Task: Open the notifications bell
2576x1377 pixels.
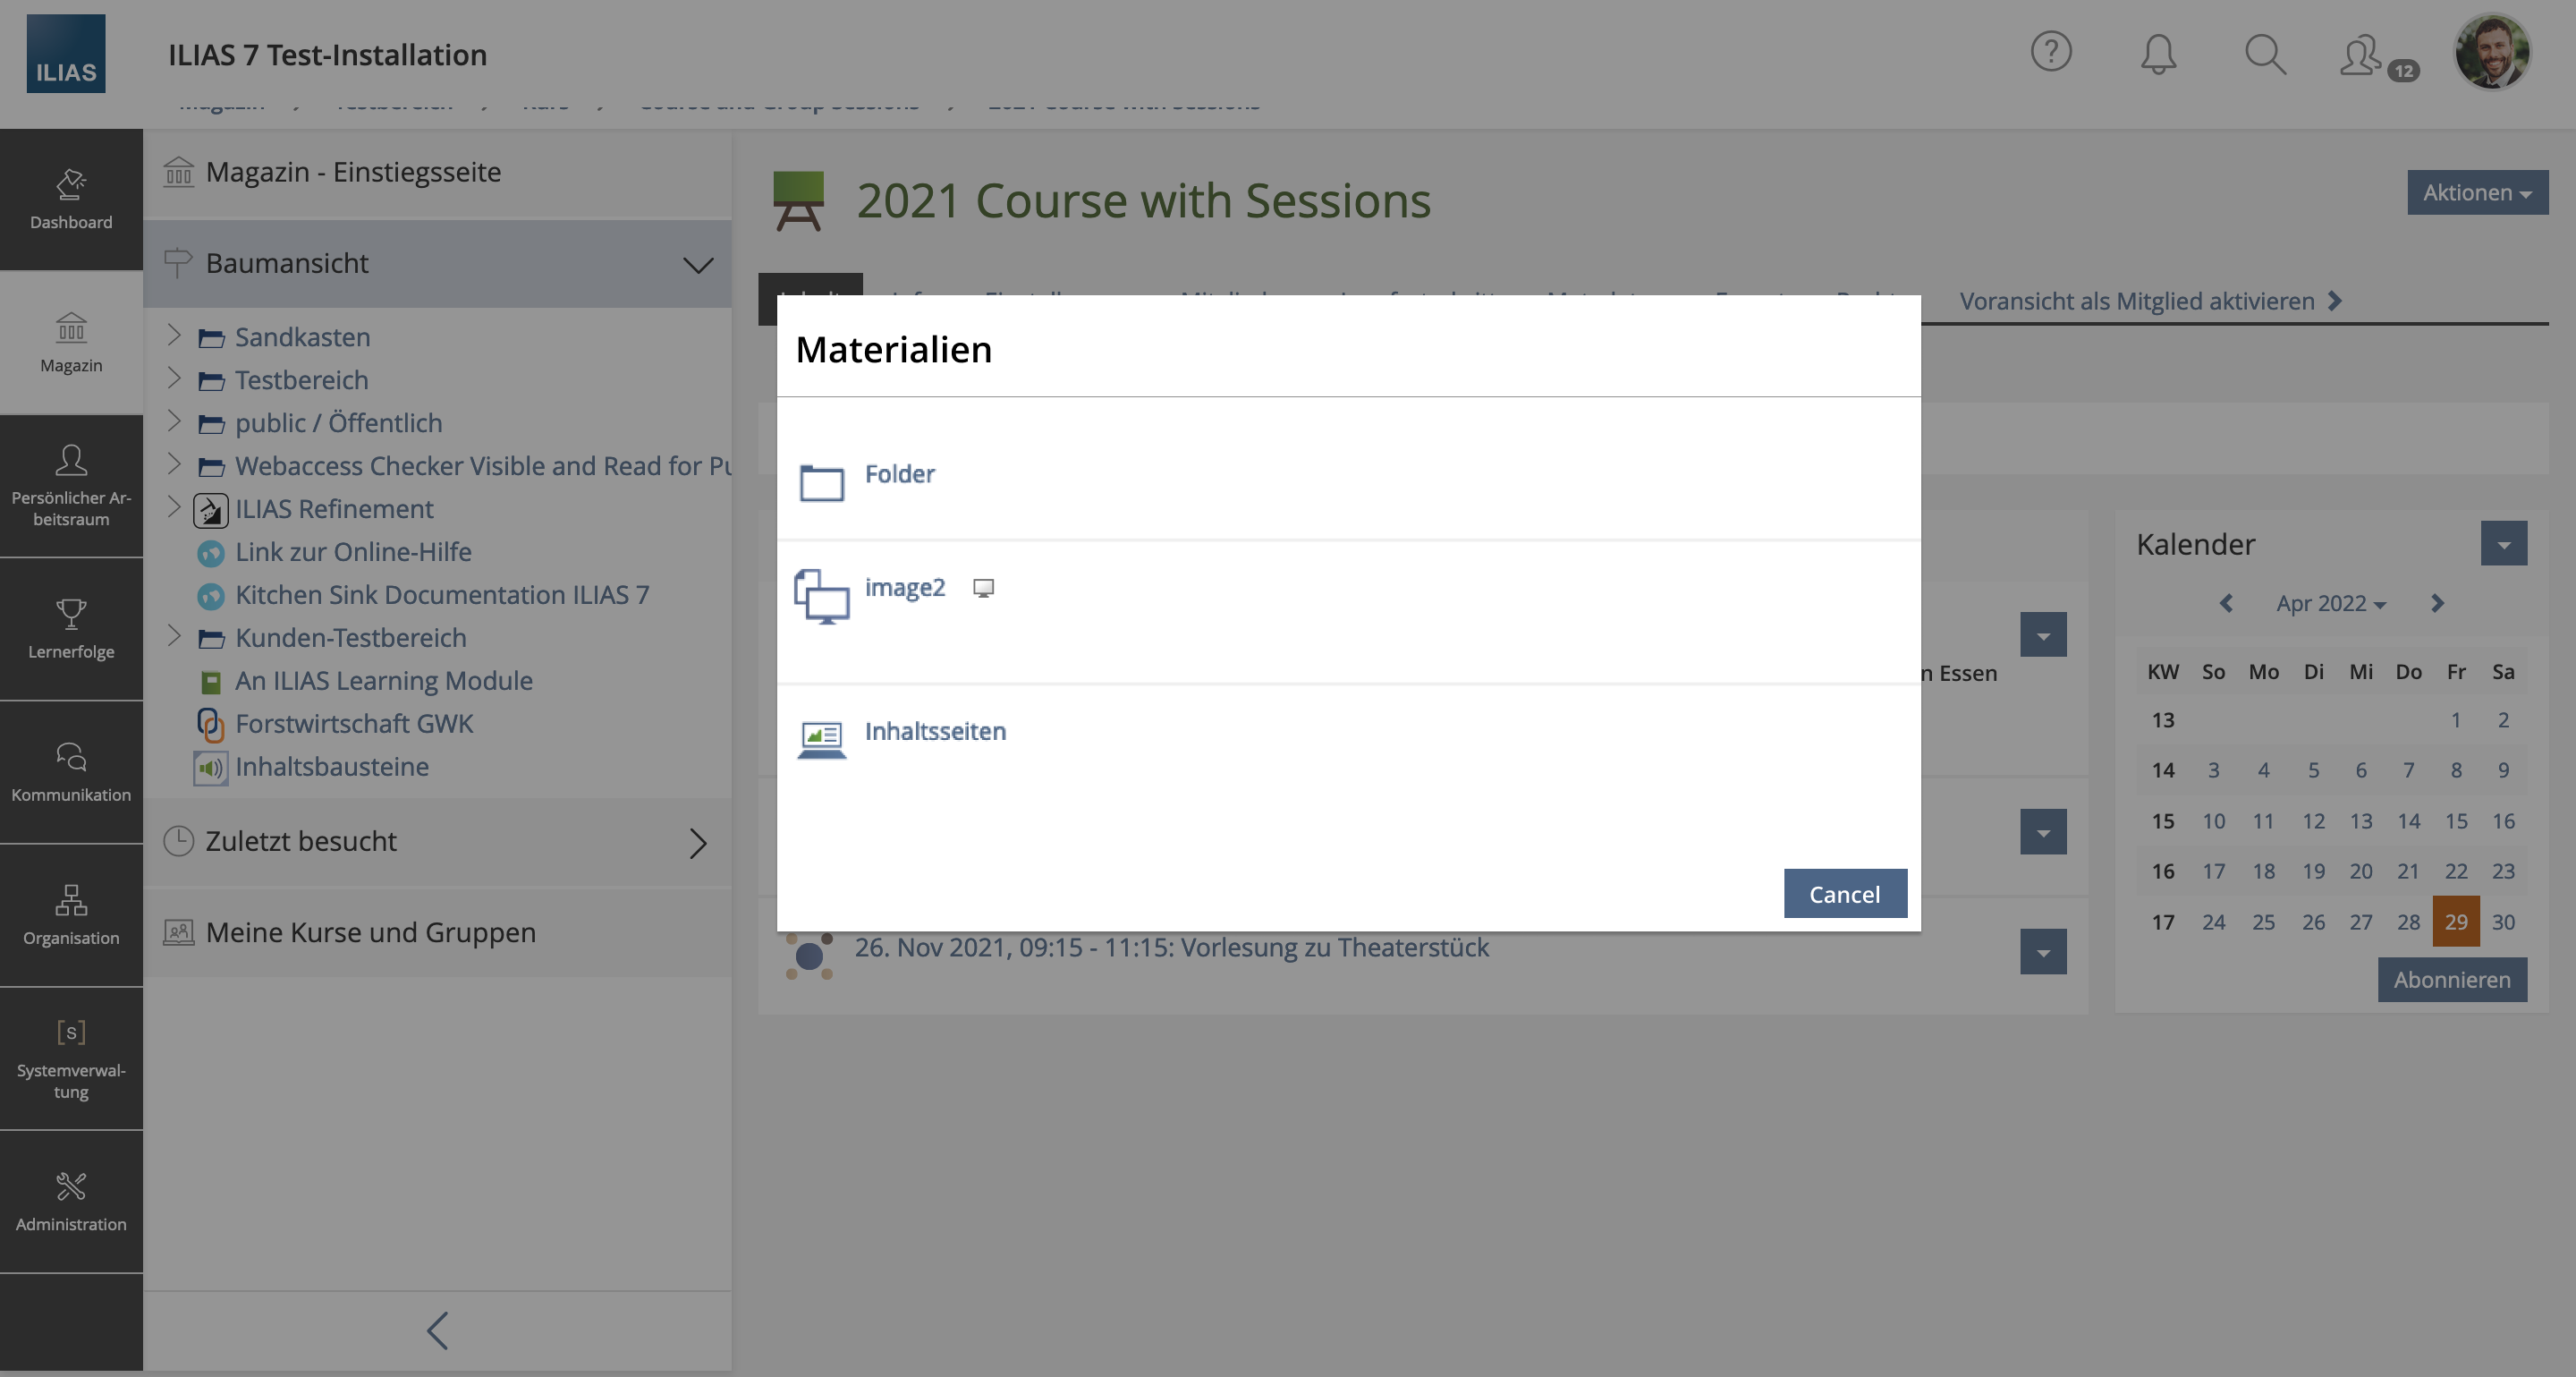Action: tap(2158, 54)
